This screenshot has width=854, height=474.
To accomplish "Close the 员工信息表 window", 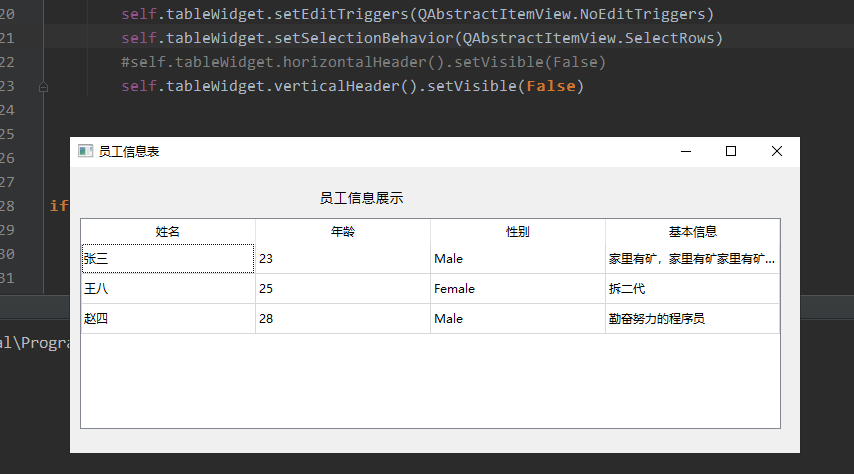I will [777, 151].
